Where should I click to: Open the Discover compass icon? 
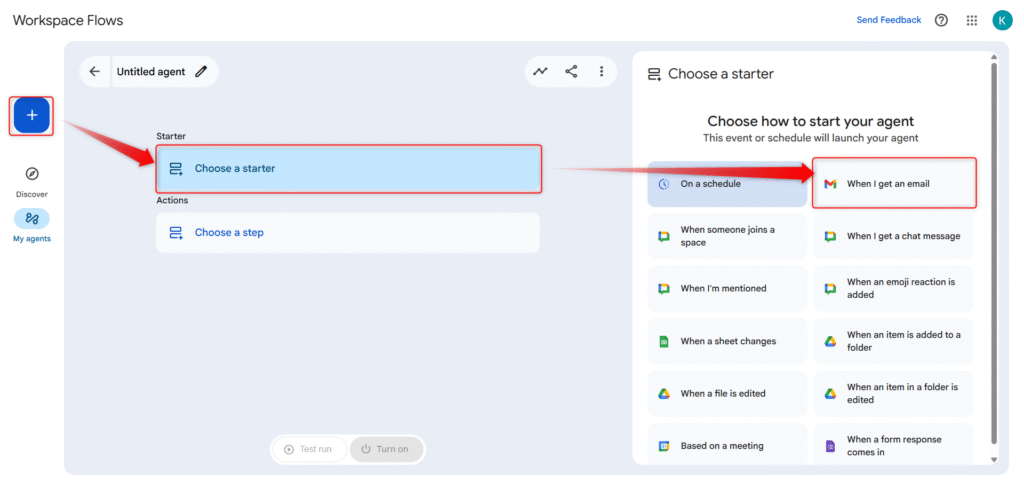tap(31, 174)
